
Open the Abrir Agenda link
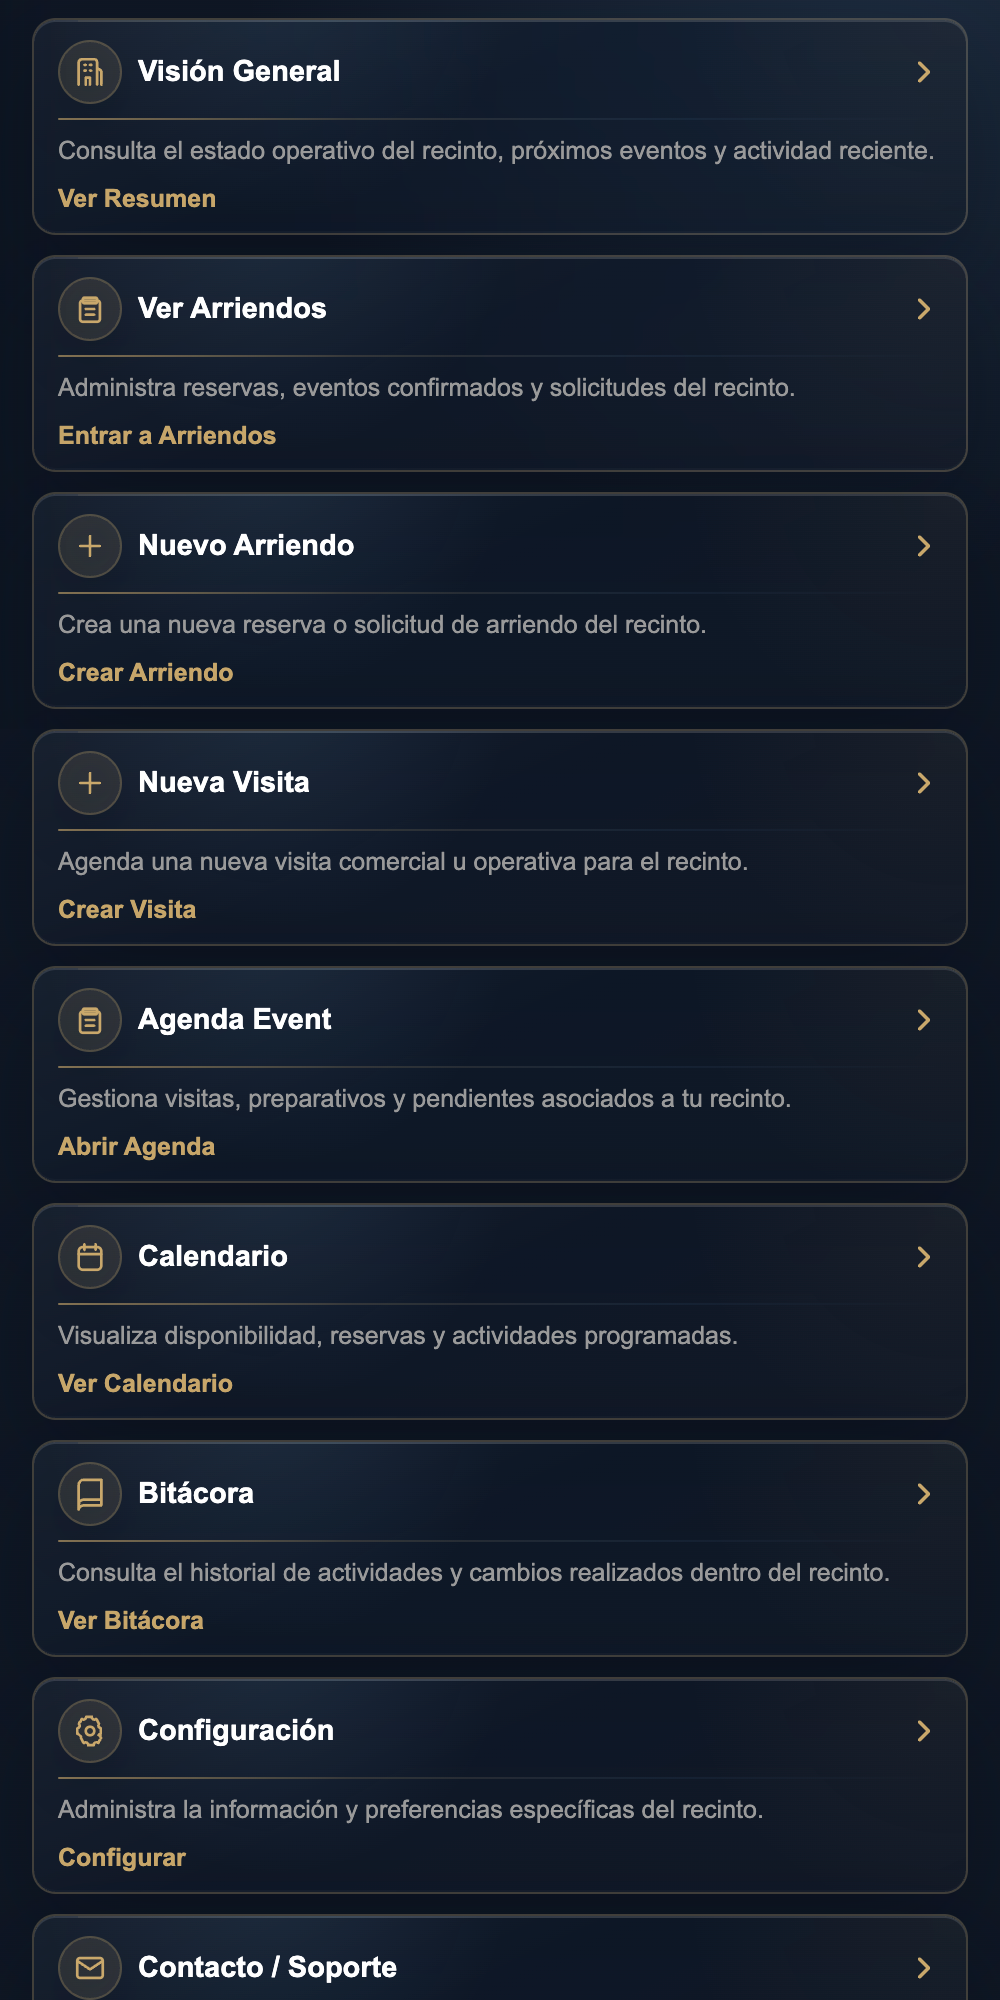(137, 1146)
